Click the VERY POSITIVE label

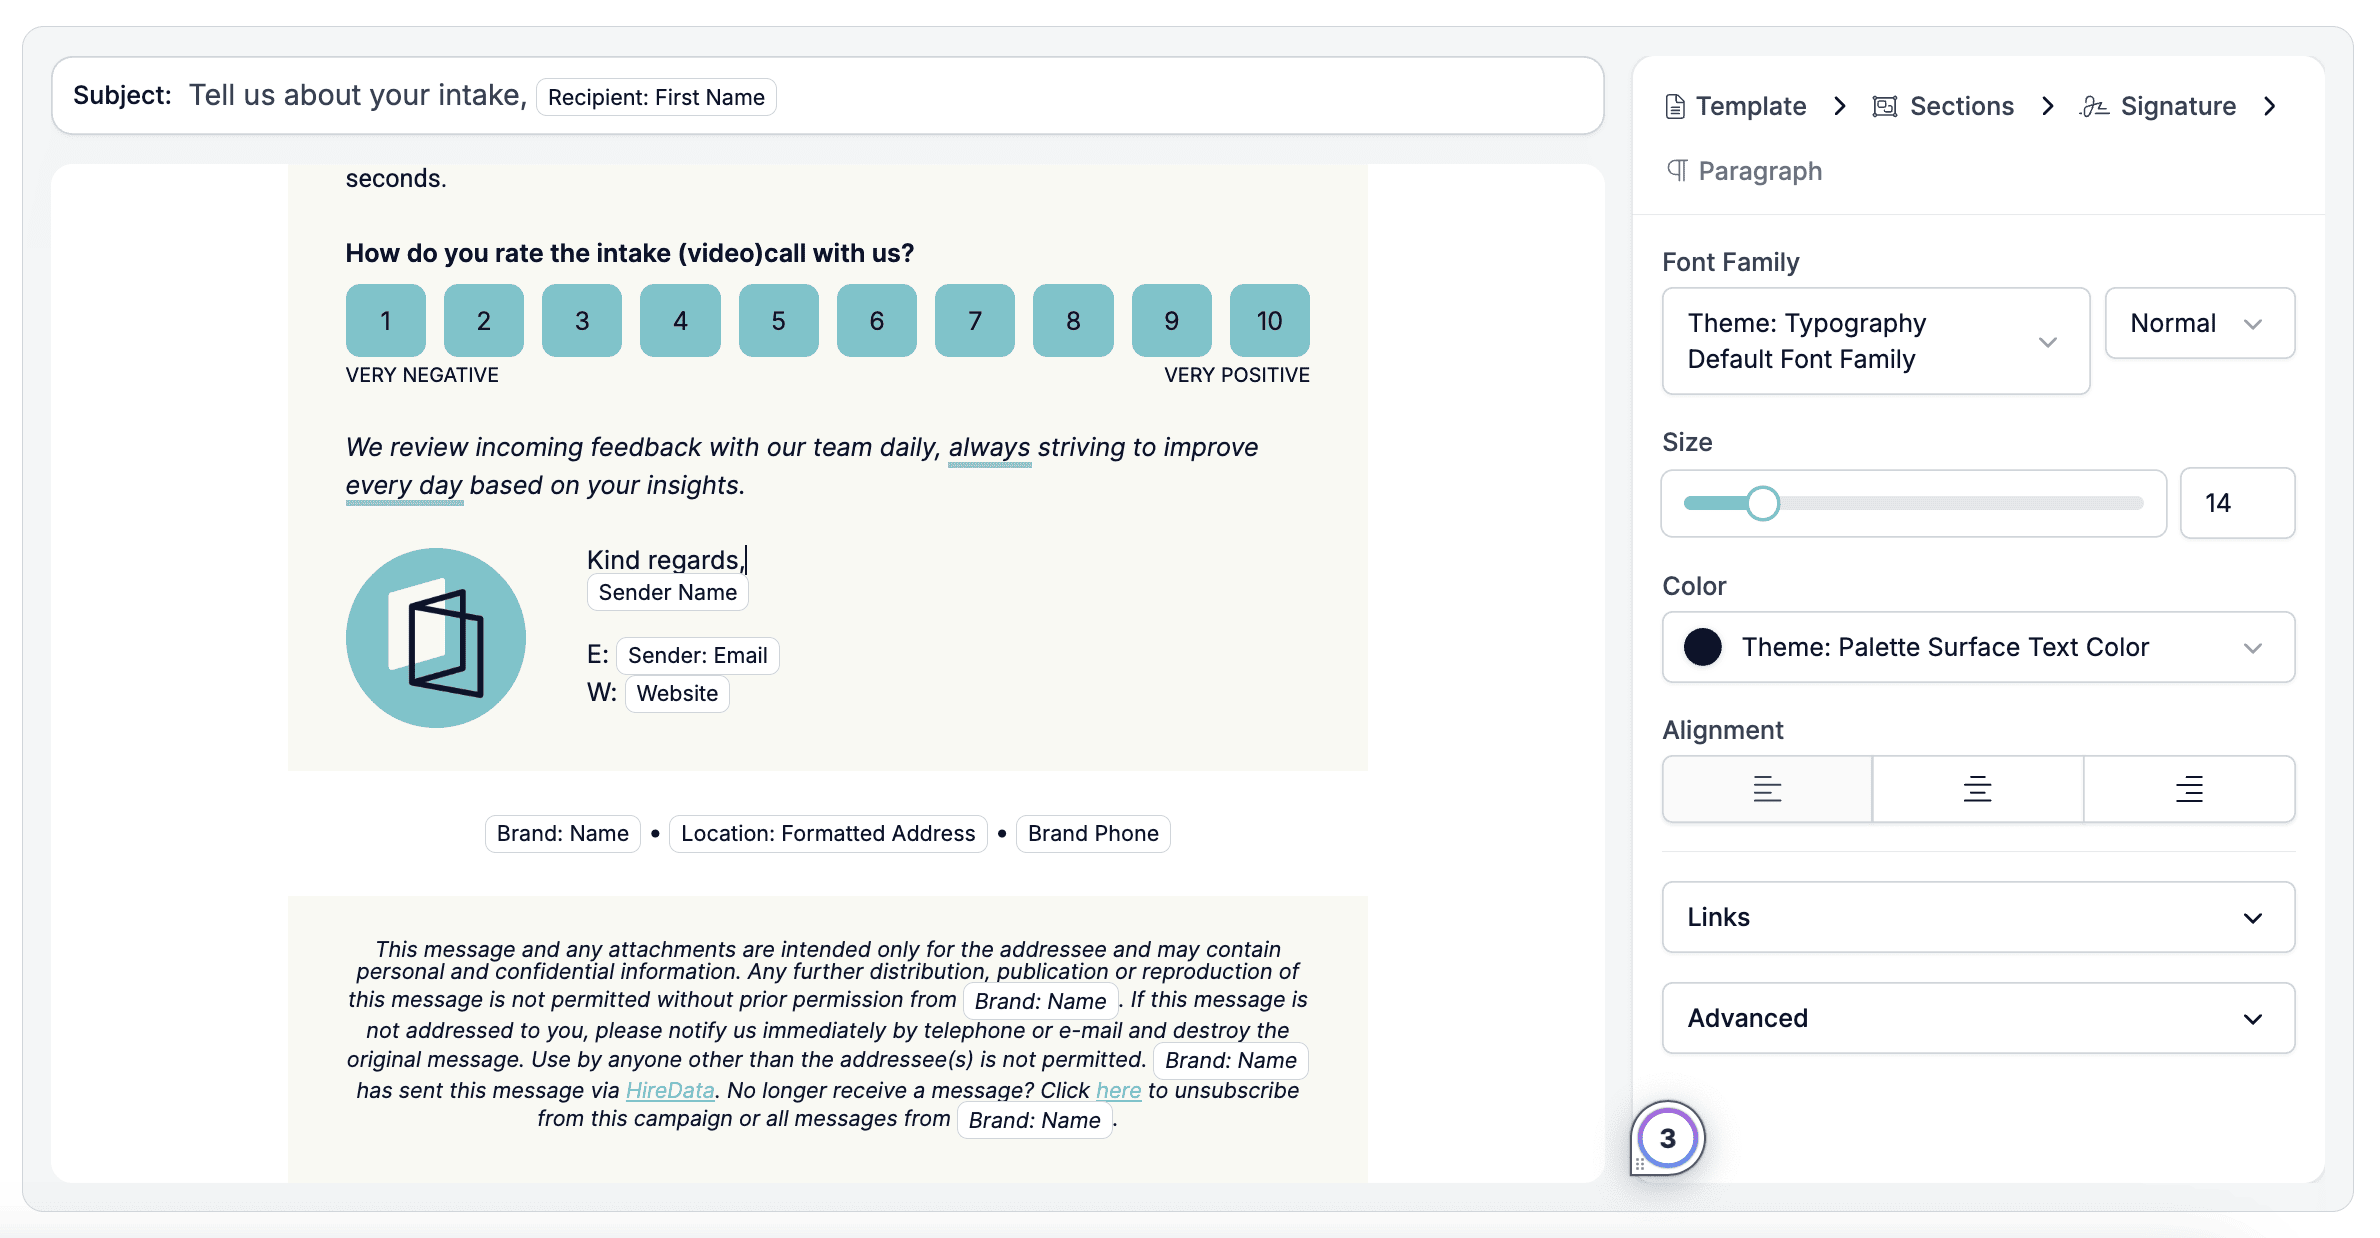[1237, 375]
